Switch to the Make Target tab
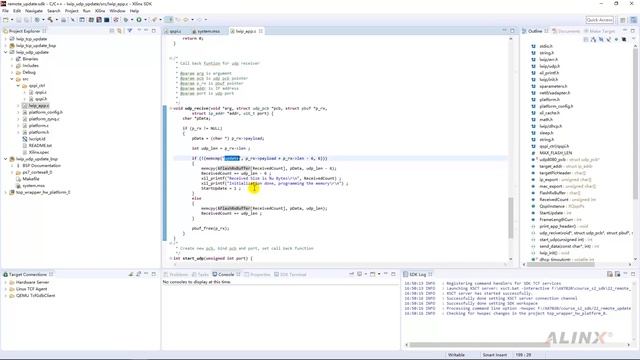 point(599,31)
